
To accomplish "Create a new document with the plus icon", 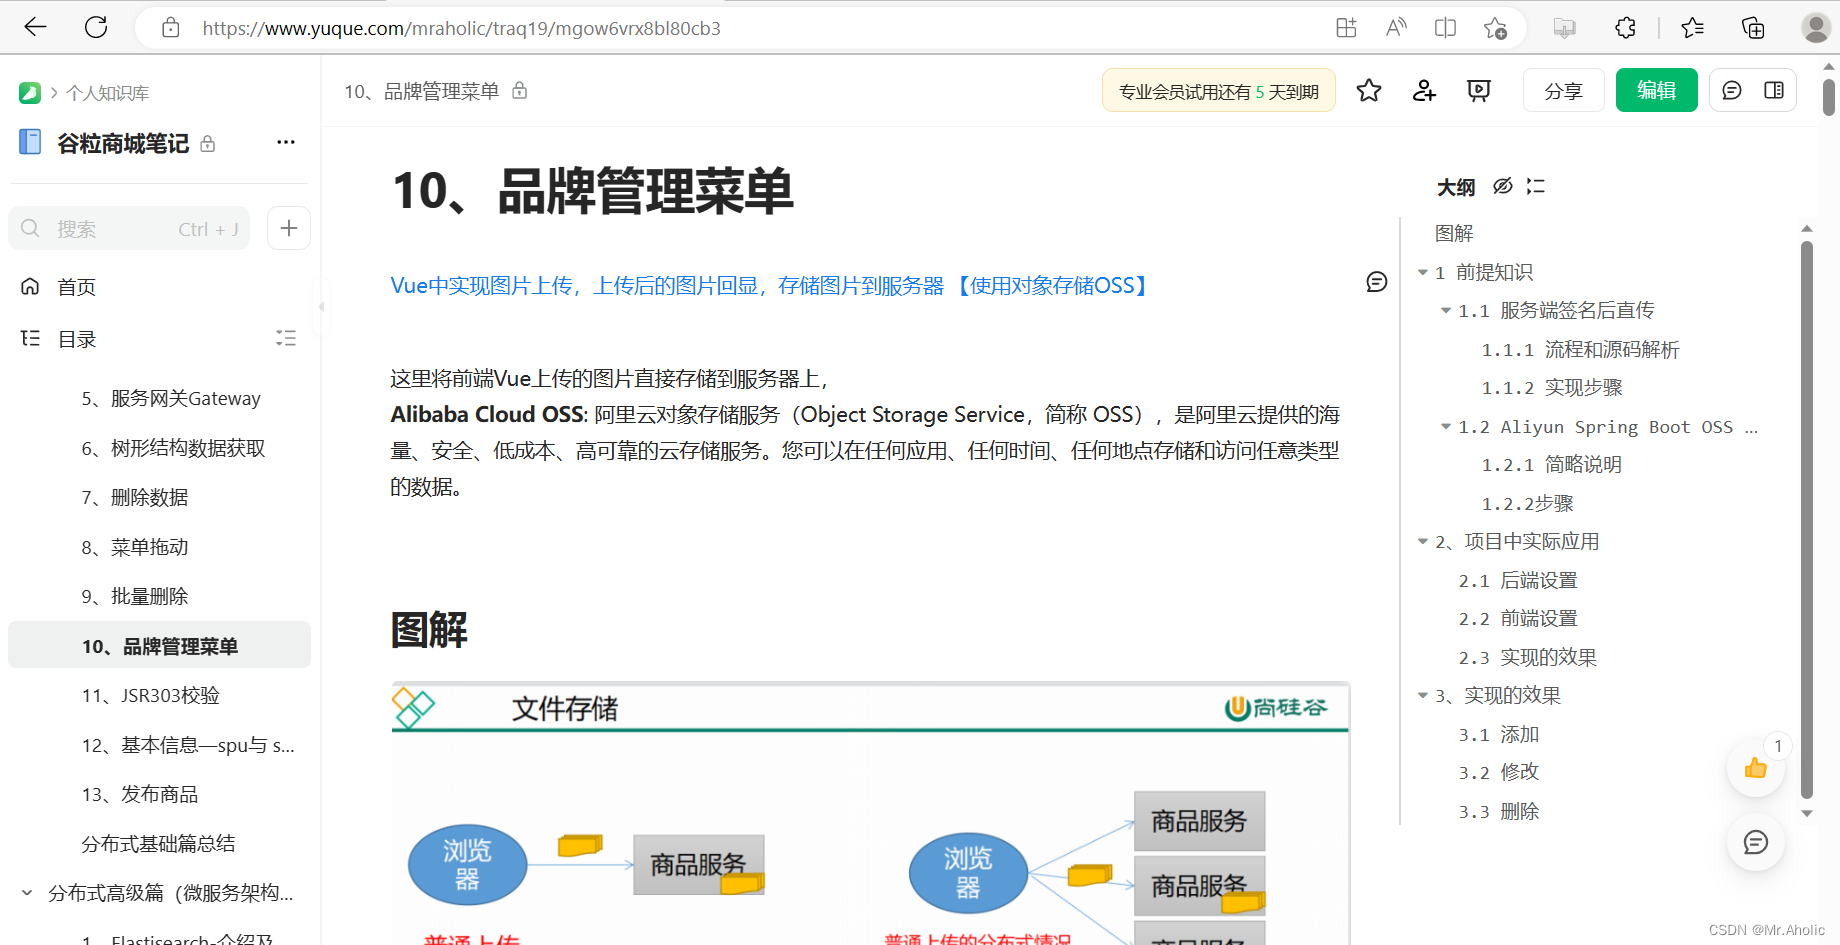I will click(x=288, y=228).
